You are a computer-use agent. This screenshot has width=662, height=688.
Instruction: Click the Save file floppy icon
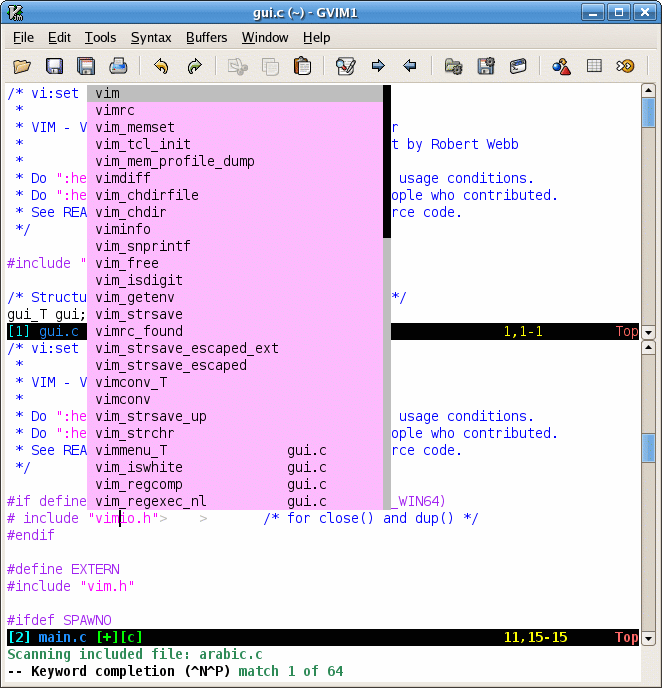coord(54,67)
